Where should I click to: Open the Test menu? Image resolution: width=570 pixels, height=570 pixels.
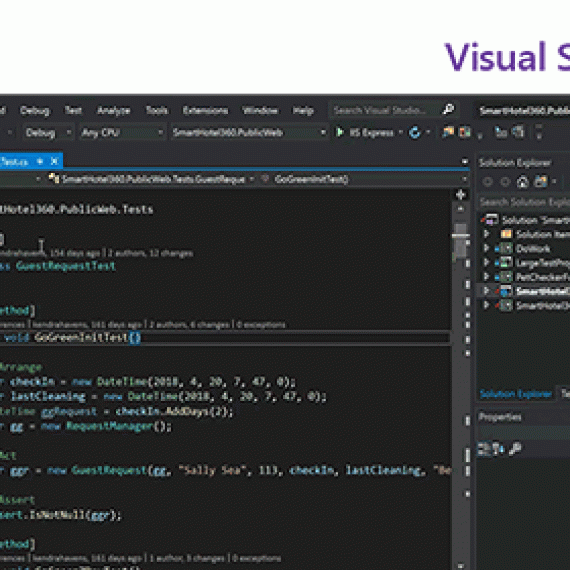[73, 111]
